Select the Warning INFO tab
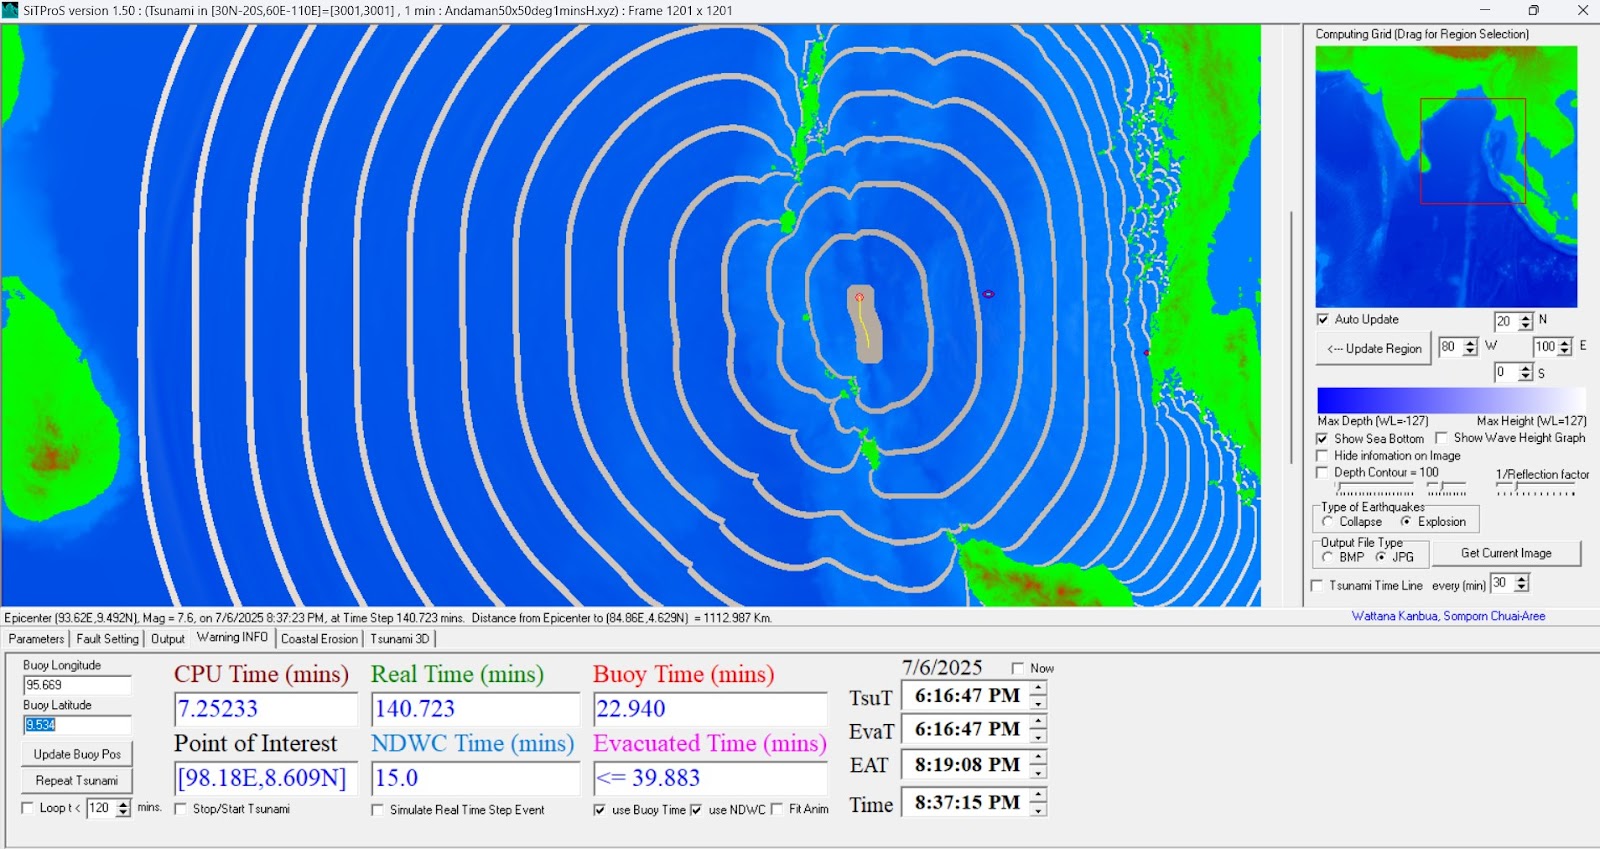This screenshot has width=1600, height=849. click(232, 638)
